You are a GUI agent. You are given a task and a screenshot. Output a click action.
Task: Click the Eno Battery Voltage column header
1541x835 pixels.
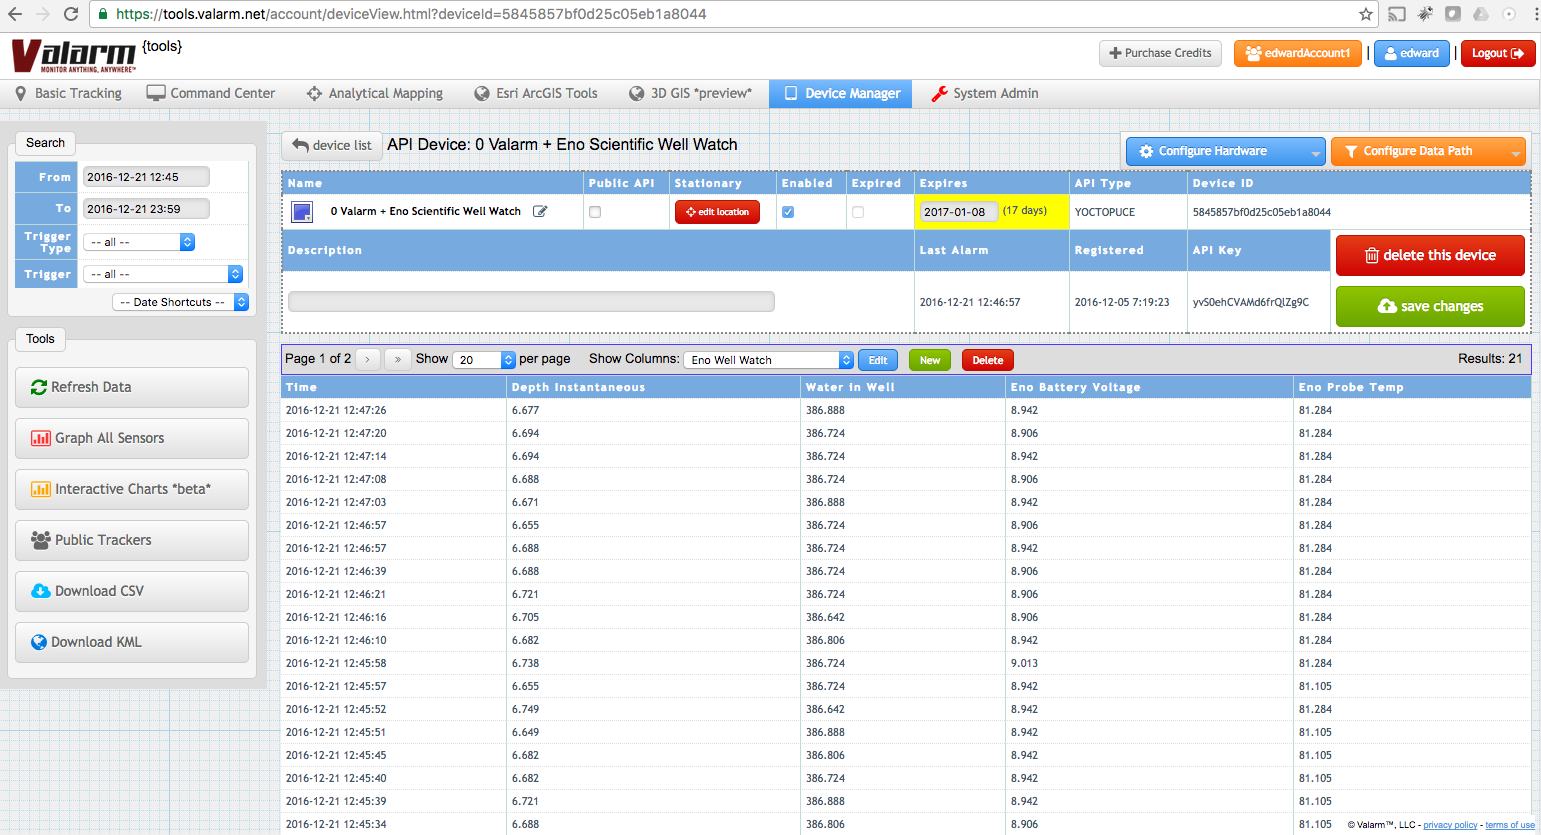pyautogui.click(x=1150, y=387)
